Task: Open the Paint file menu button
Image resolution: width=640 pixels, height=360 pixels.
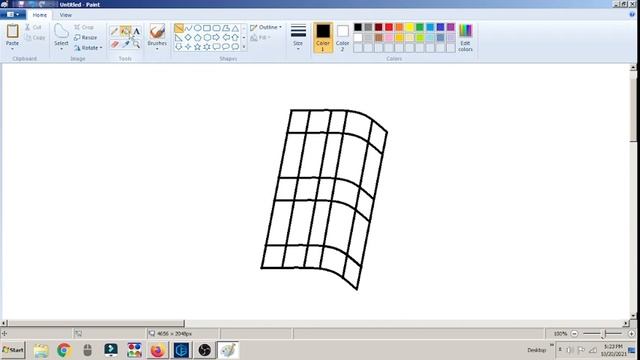Action: pos(13,15)
